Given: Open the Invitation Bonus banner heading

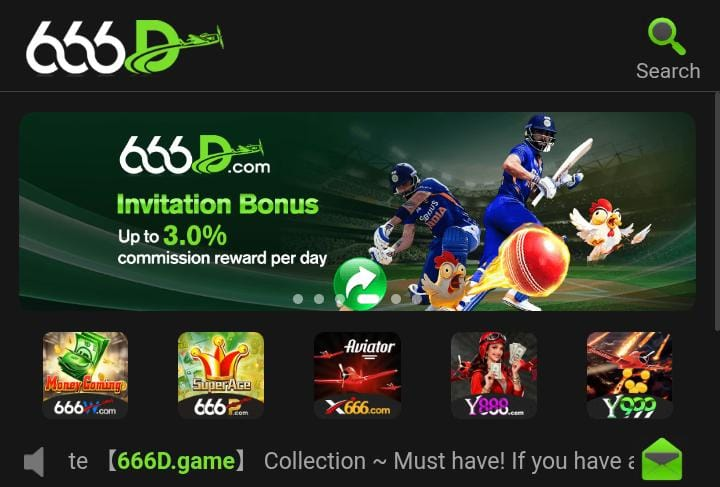Looking at the screenshot, I should click(x=218, y=204).
